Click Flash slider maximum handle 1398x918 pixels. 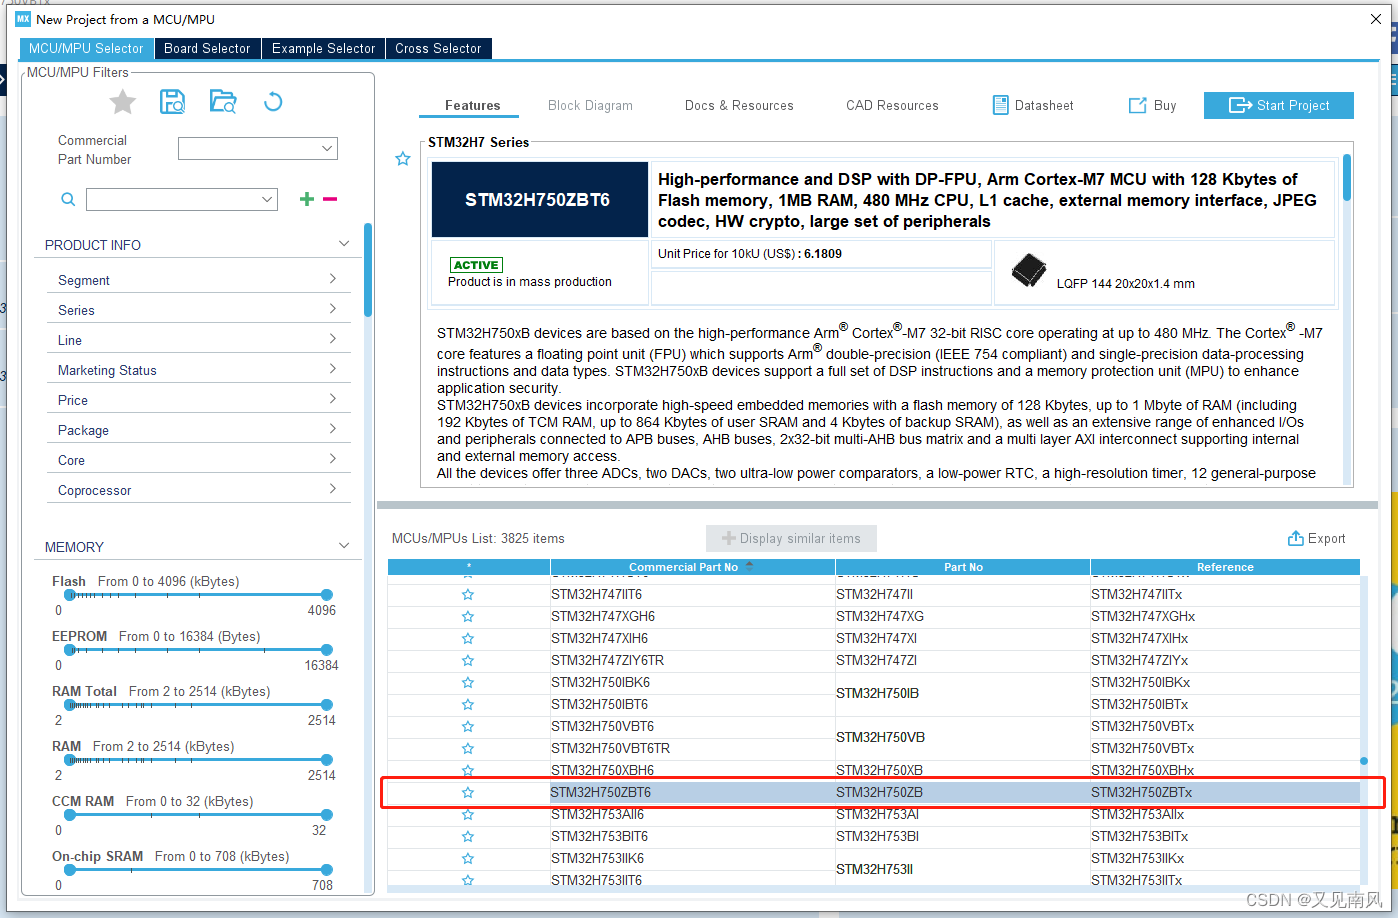coord(326,595)
